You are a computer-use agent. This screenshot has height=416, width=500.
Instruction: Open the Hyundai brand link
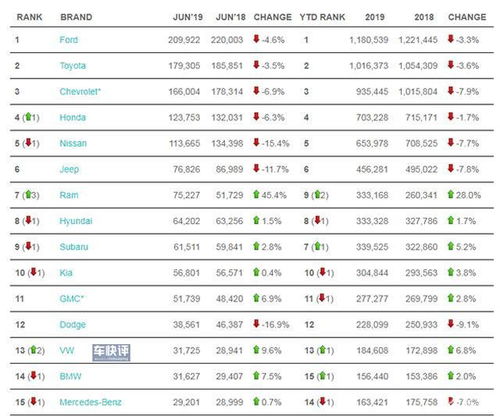[76, 221]
